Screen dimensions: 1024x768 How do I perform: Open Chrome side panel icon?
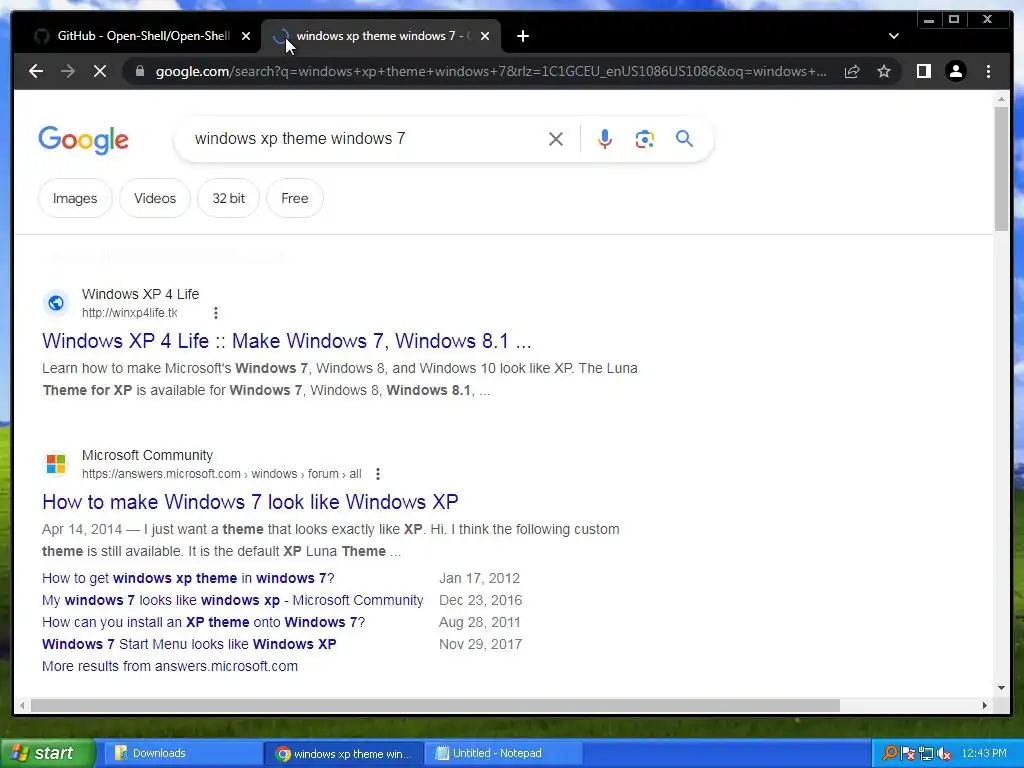click(x=923, y=71)
